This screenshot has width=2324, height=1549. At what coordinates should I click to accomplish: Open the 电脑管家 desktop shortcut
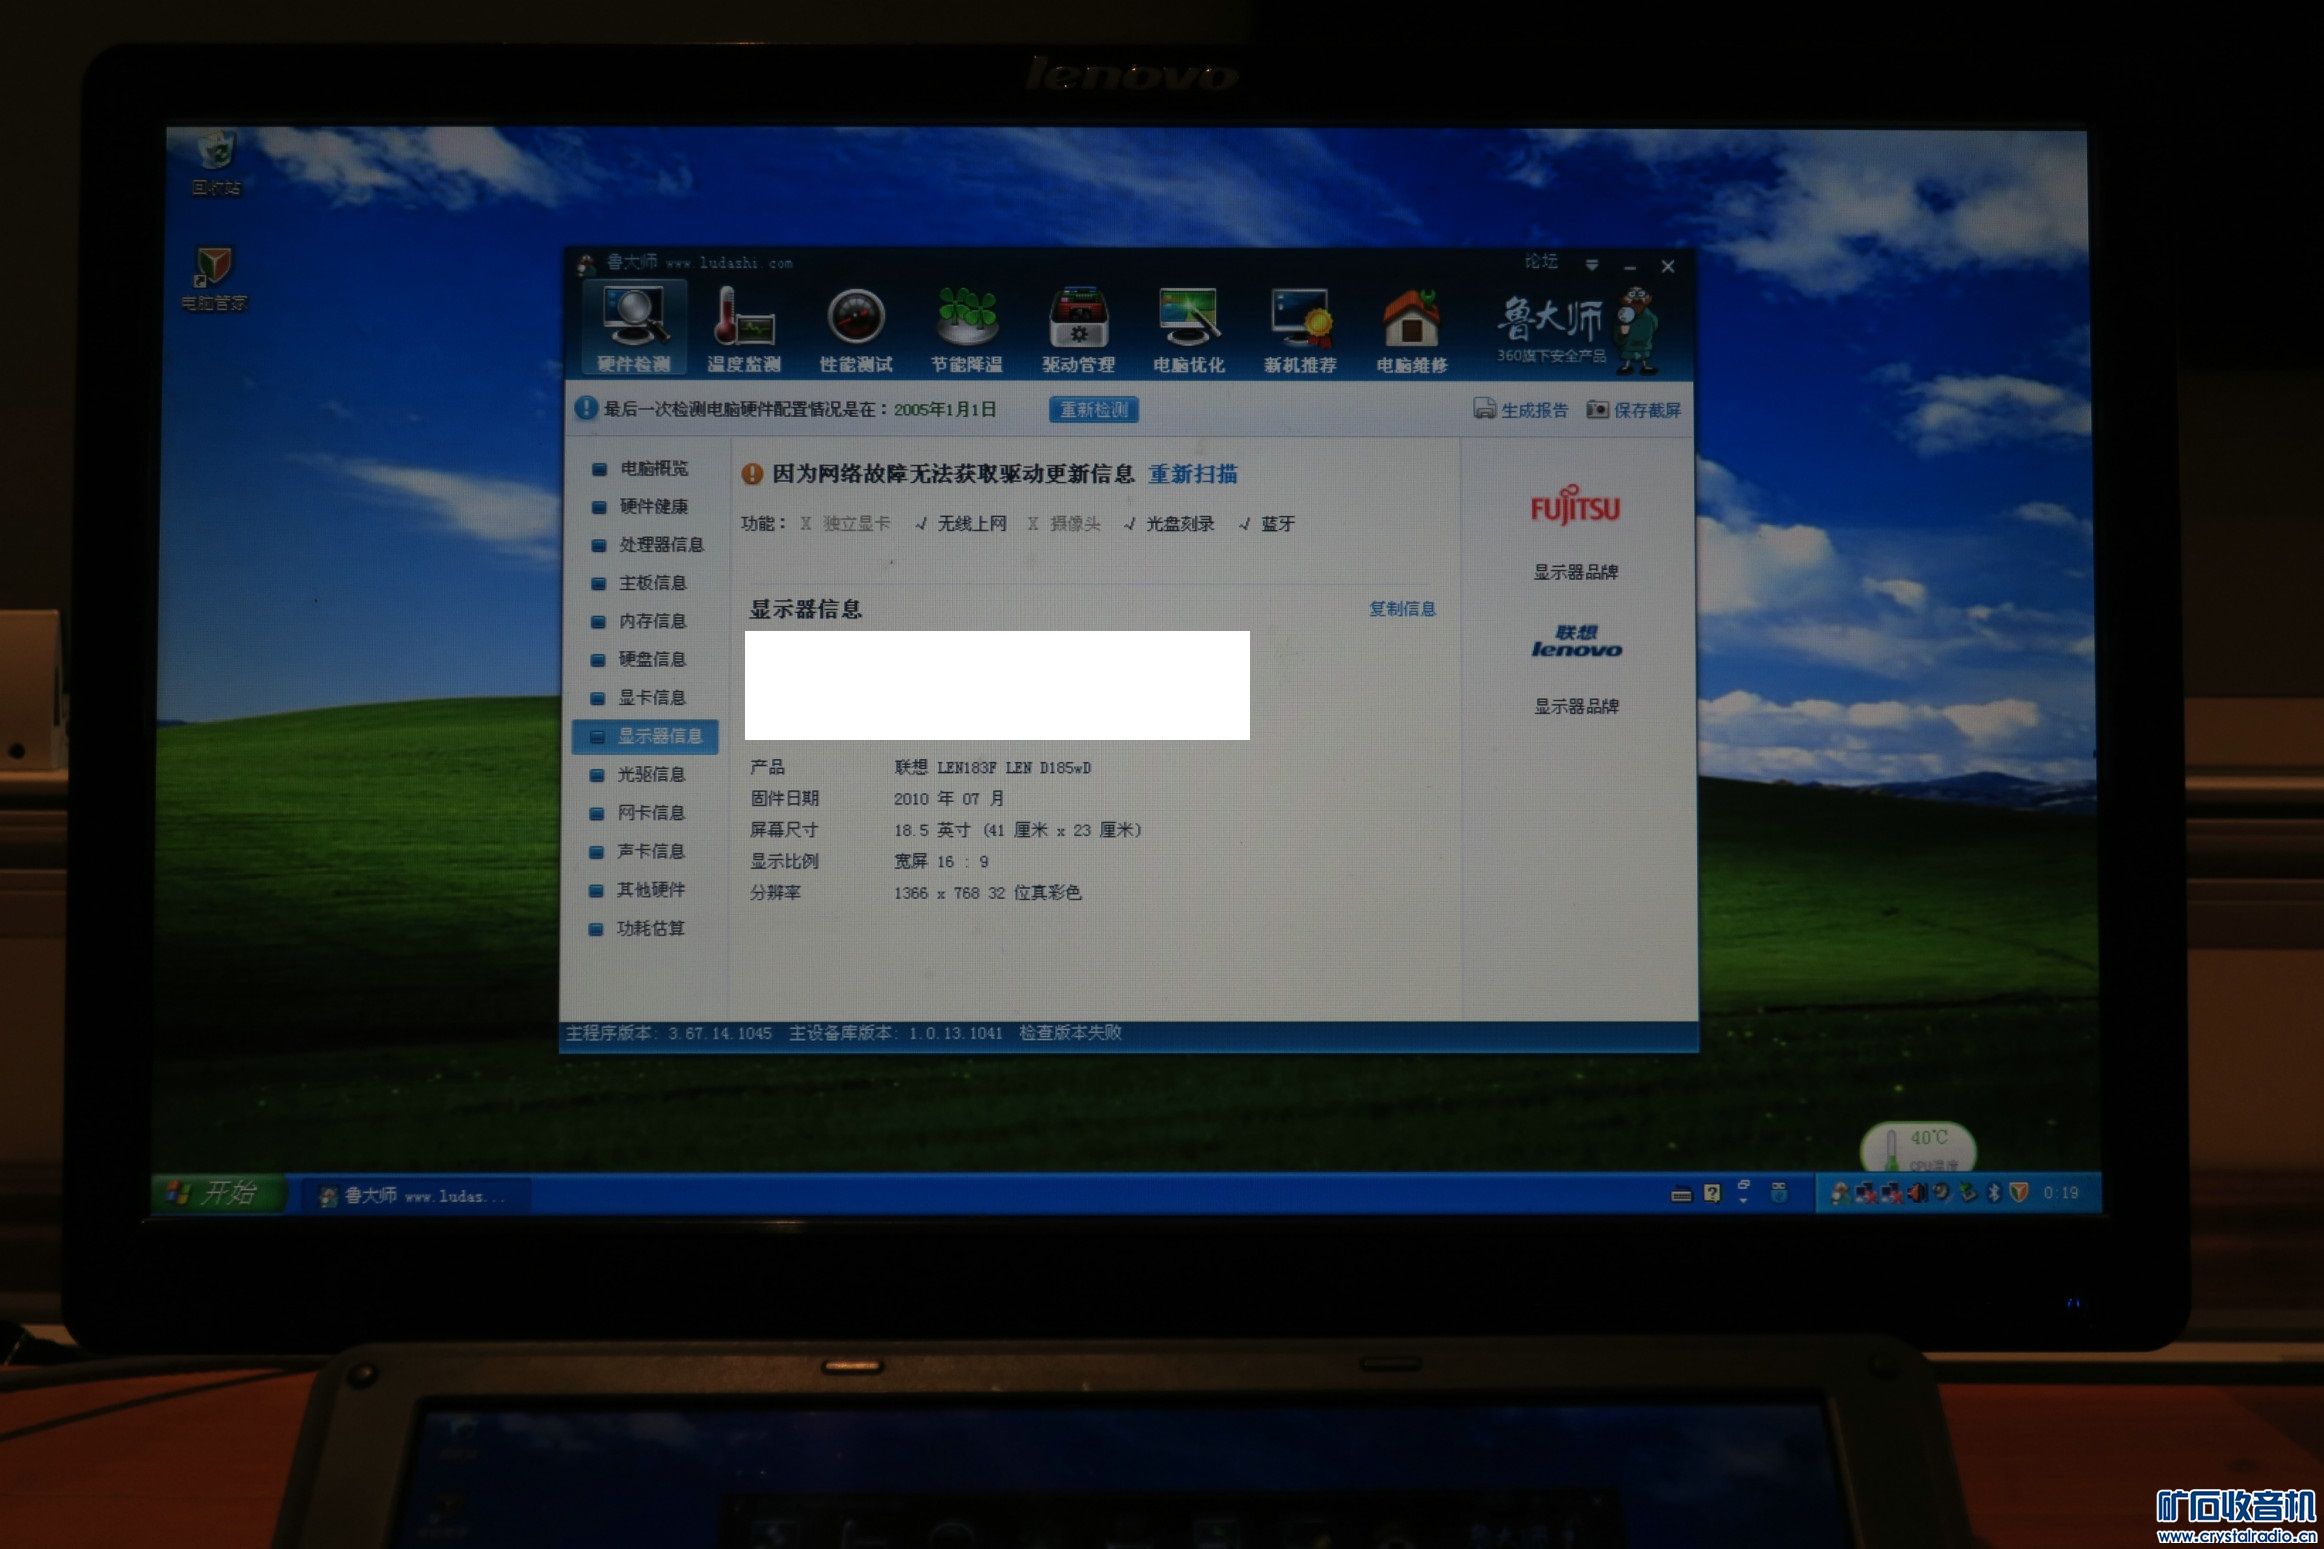213,280
